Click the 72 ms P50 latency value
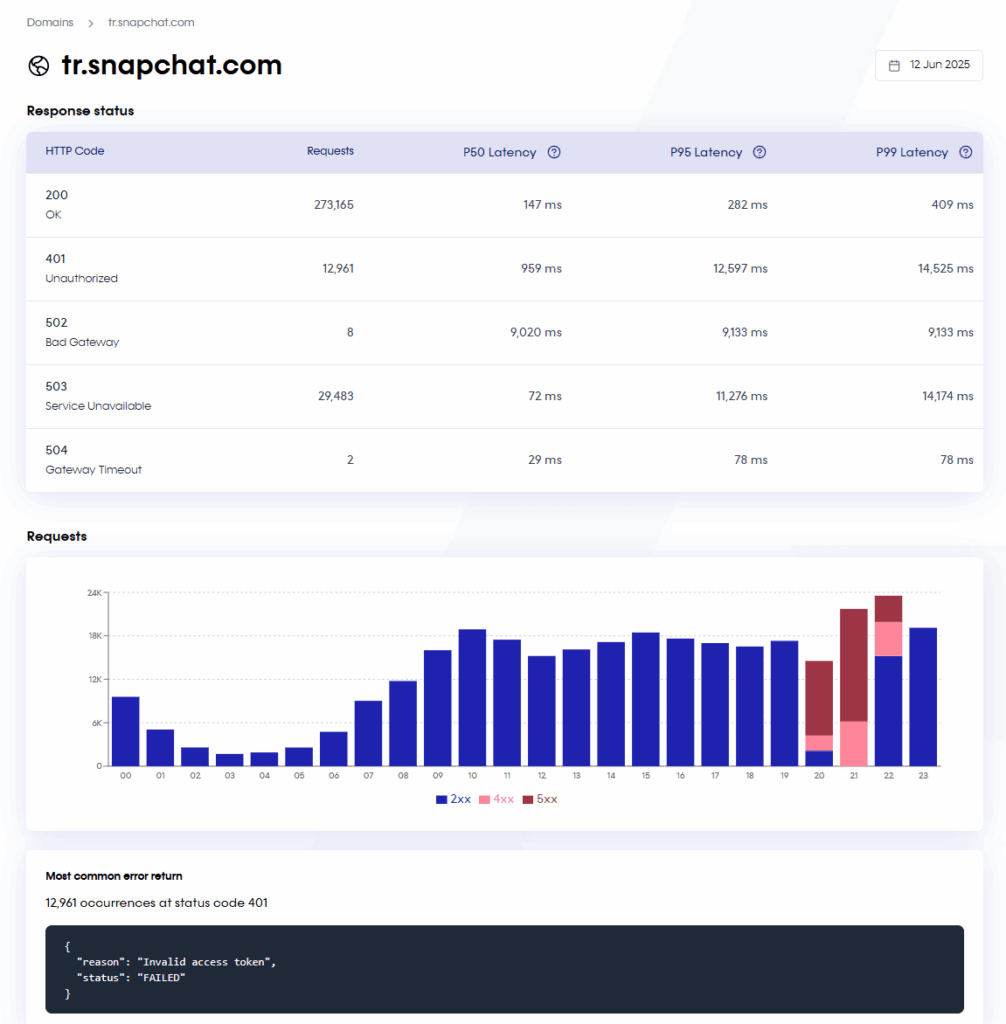 [x=545, y=396]
